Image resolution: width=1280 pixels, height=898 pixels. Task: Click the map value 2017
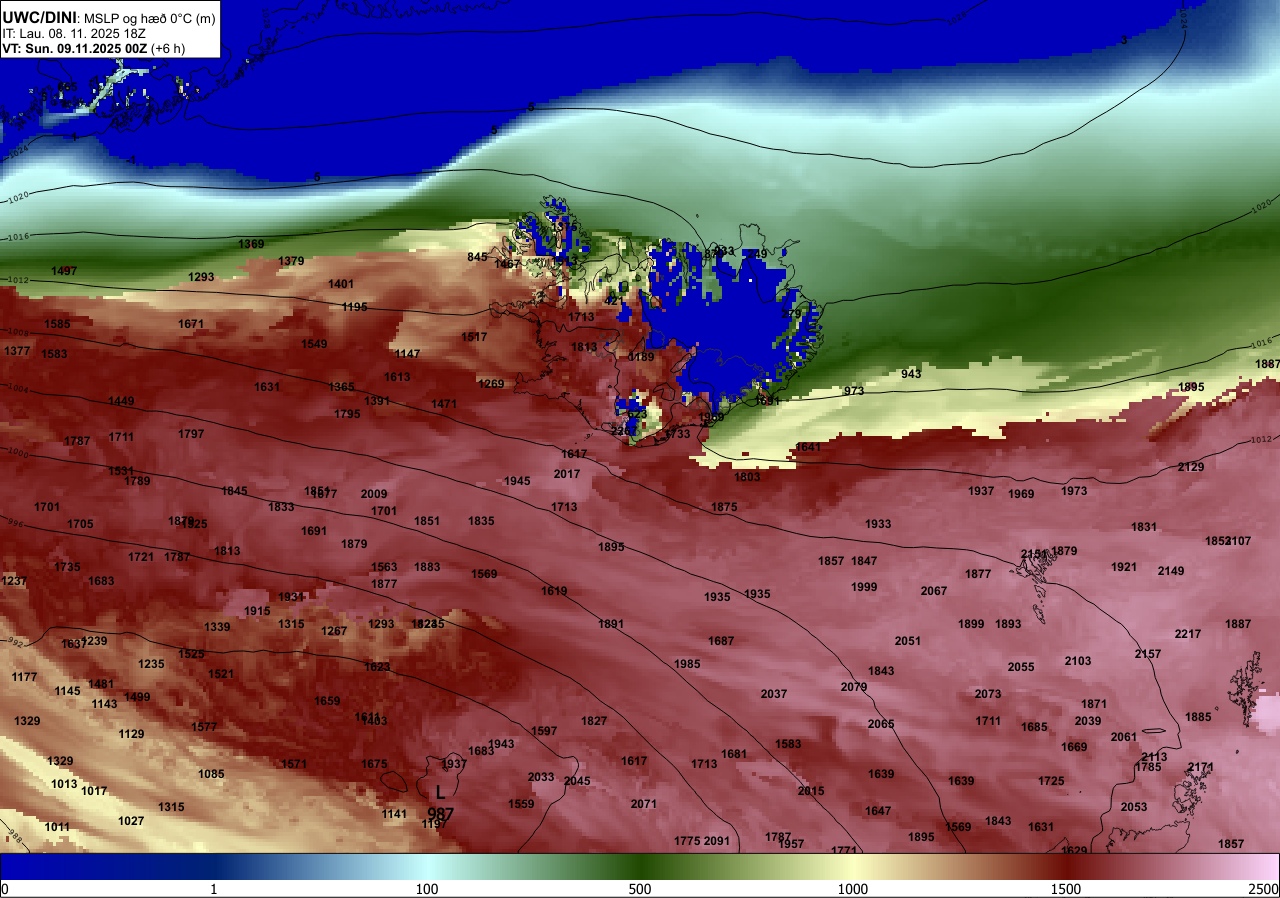click(x=567, y=474)
